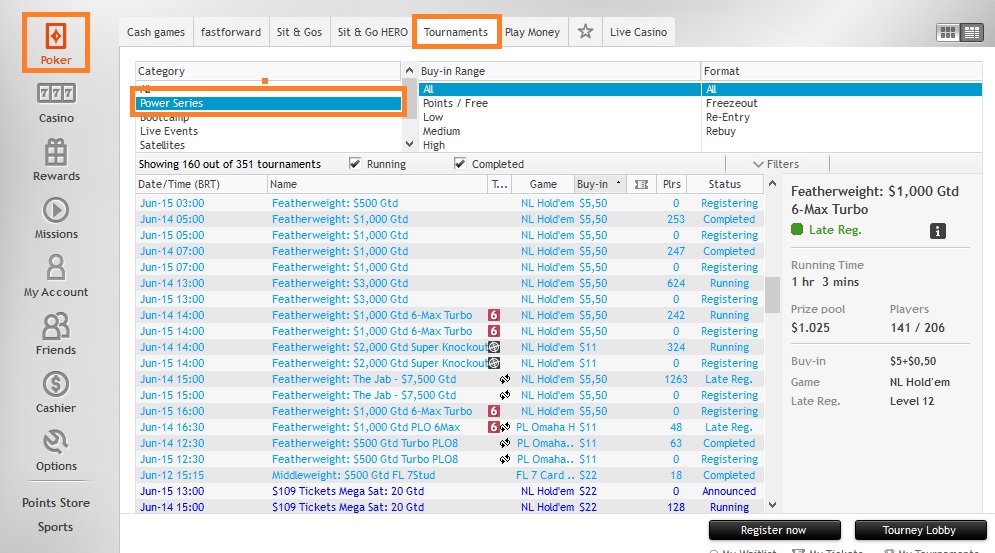The height and width of the screenshot is (553, 995).
Task: Select Re-Entry format
Action: coord(841,117)
